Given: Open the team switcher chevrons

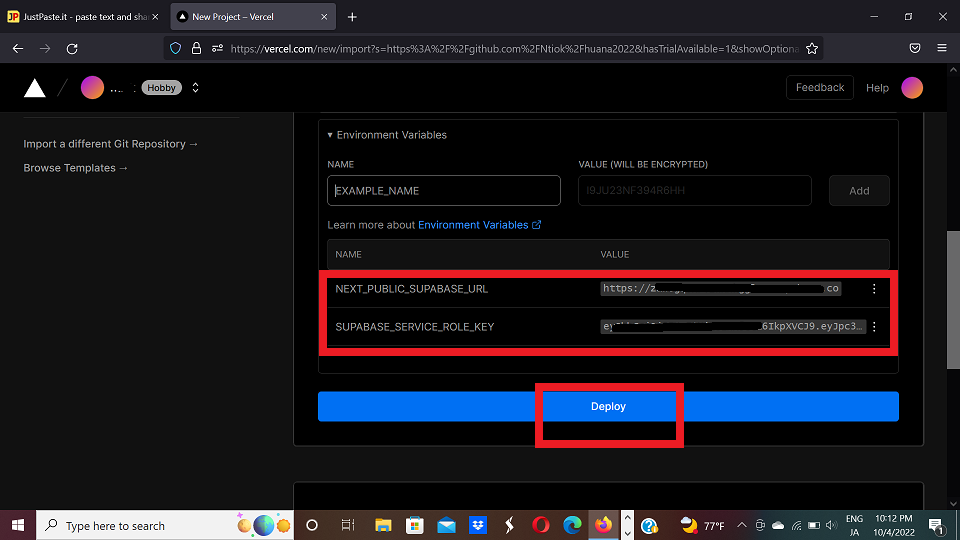Looking at the screenshot, I should click(x=195, y=88).
